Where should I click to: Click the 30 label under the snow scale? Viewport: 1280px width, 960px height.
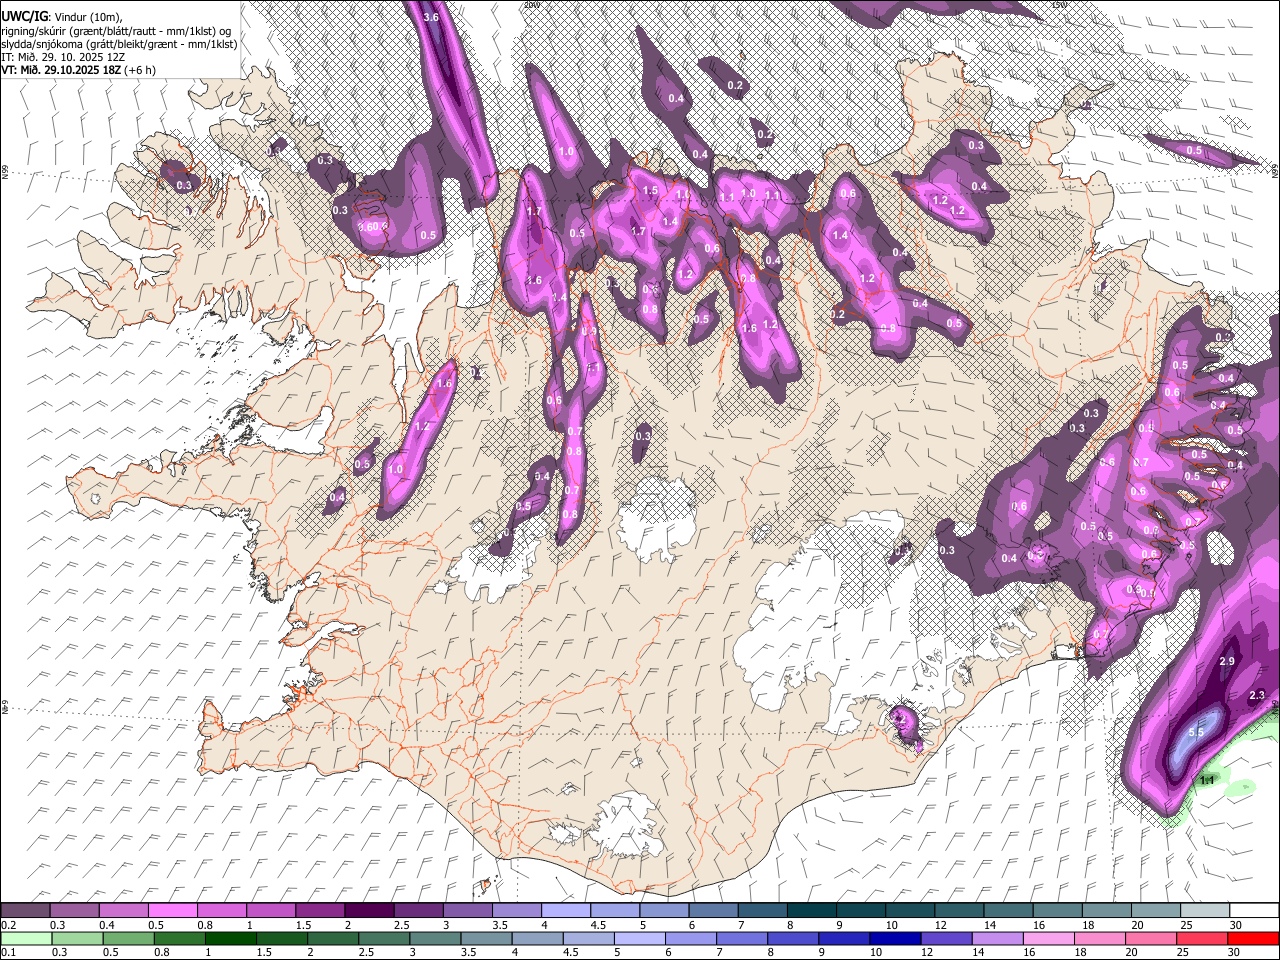[1235, 925]
